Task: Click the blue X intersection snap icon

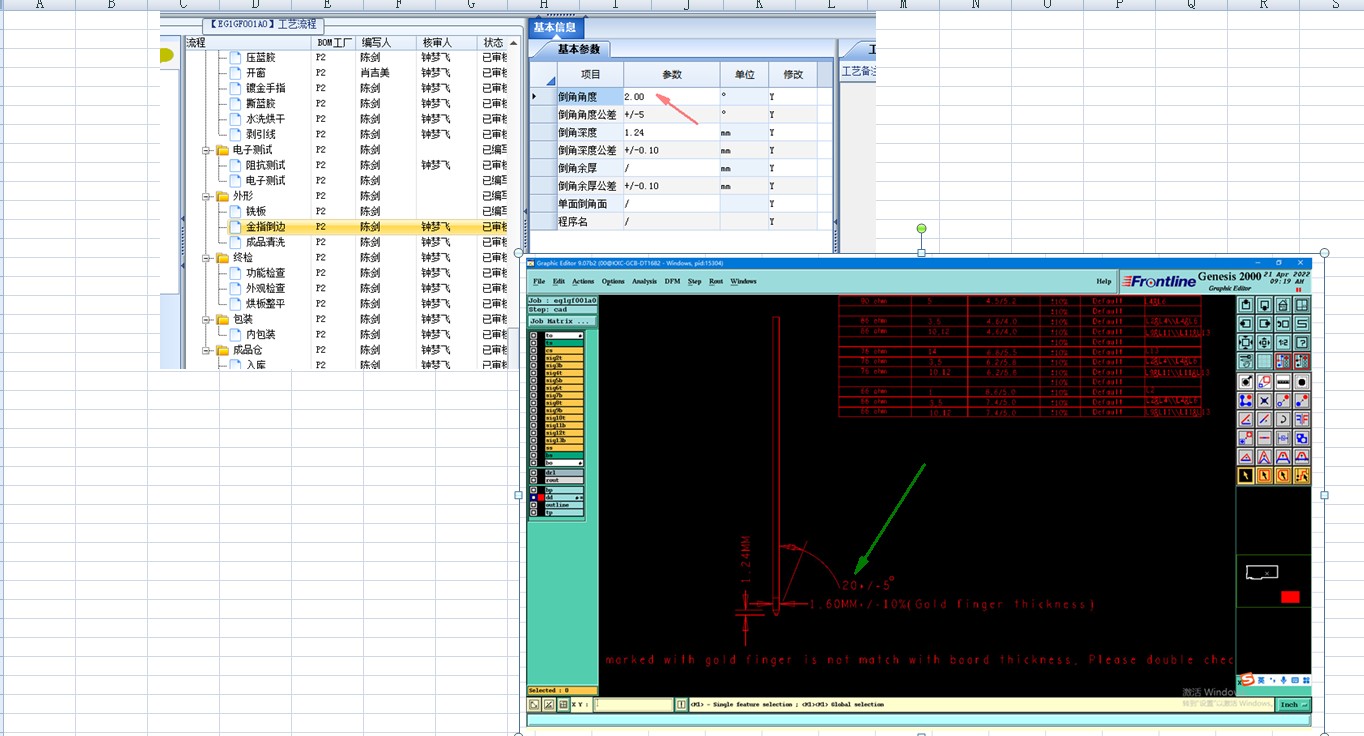Action: 1265,400
